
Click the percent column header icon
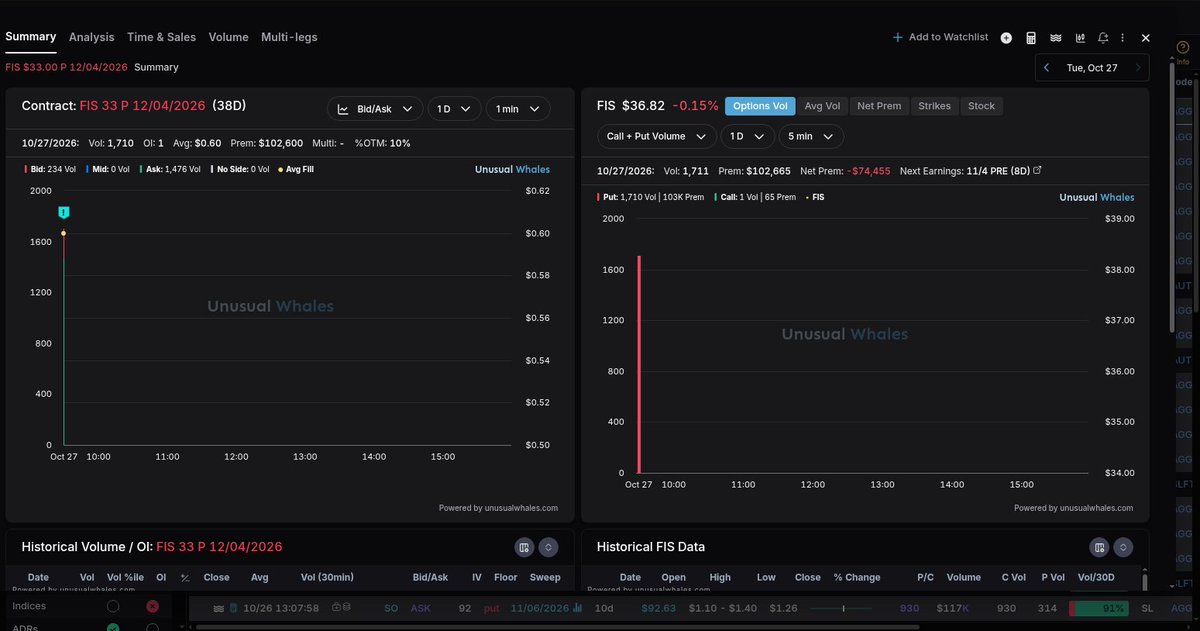185,577
